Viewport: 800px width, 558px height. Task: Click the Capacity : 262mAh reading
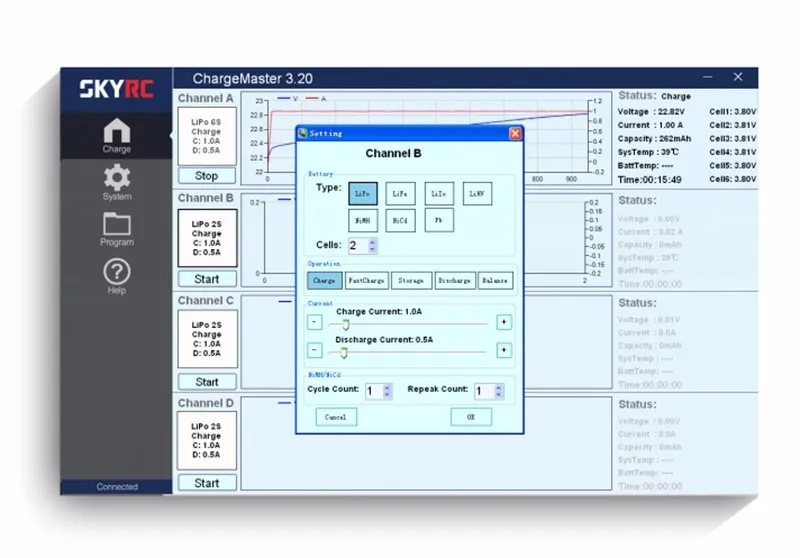pos(654,138)
